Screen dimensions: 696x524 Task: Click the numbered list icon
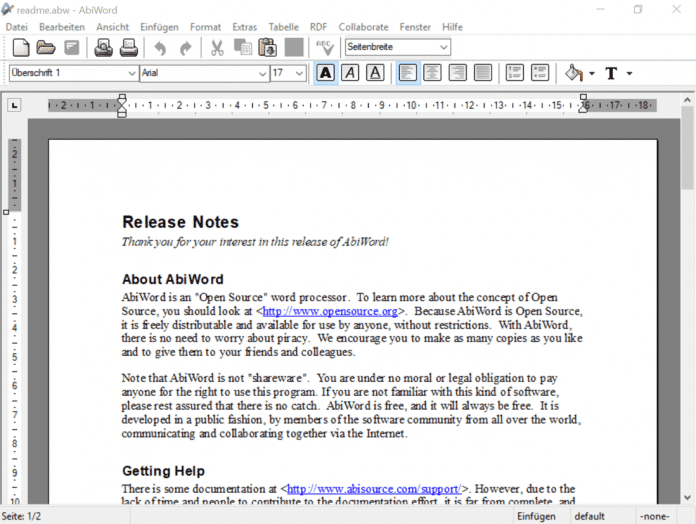515,73
